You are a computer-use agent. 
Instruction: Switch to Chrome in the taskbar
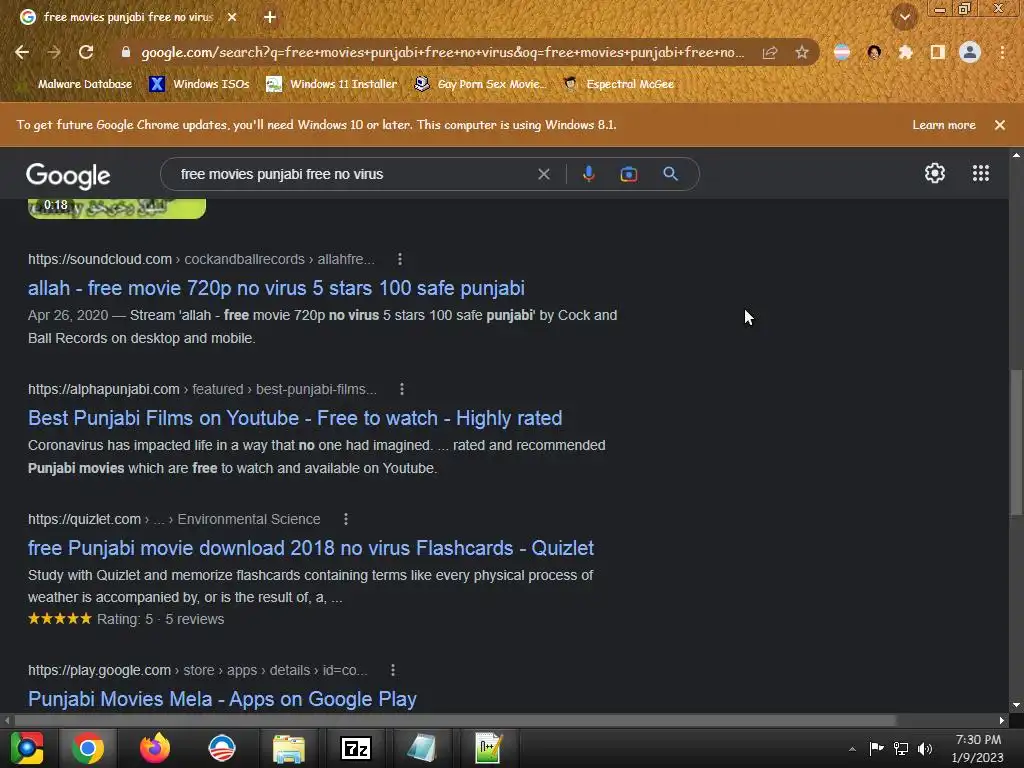88,748
